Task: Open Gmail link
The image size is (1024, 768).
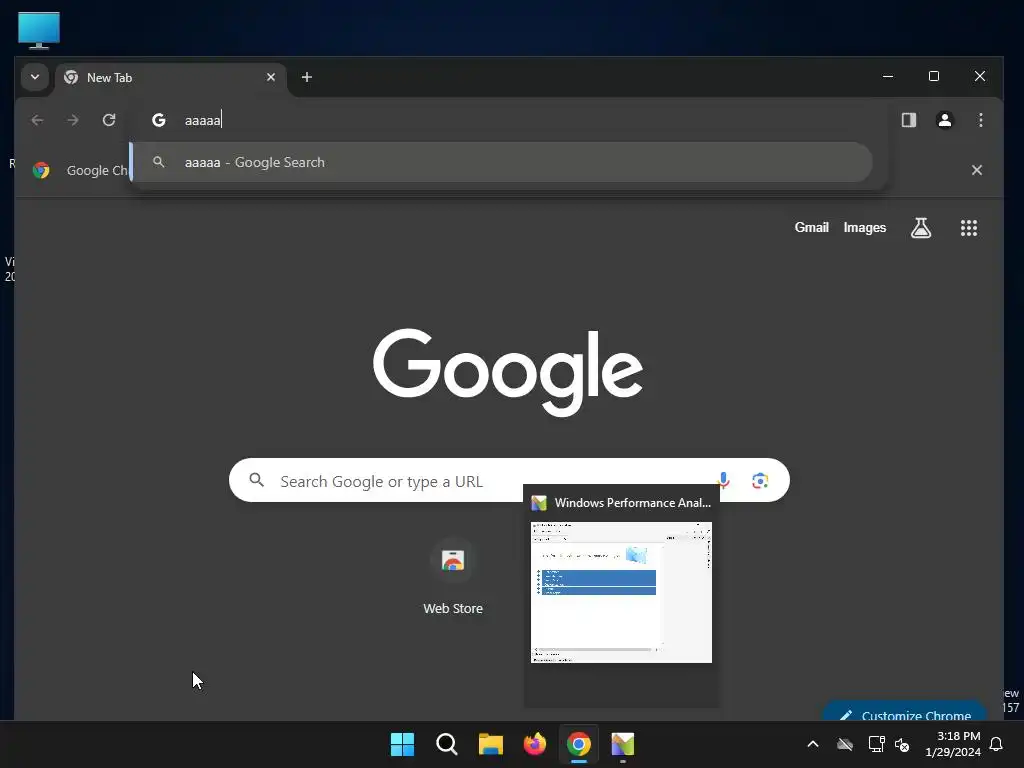Action: [x=811, y=227]
